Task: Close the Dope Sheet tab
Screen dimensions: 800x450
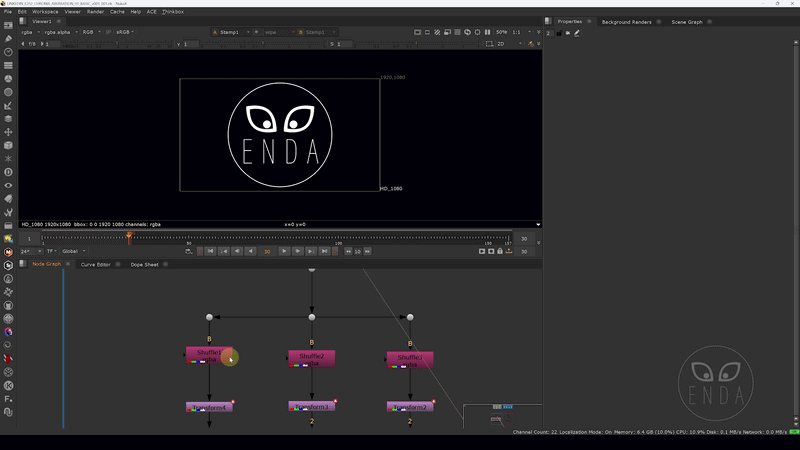Action: (165, 264)
